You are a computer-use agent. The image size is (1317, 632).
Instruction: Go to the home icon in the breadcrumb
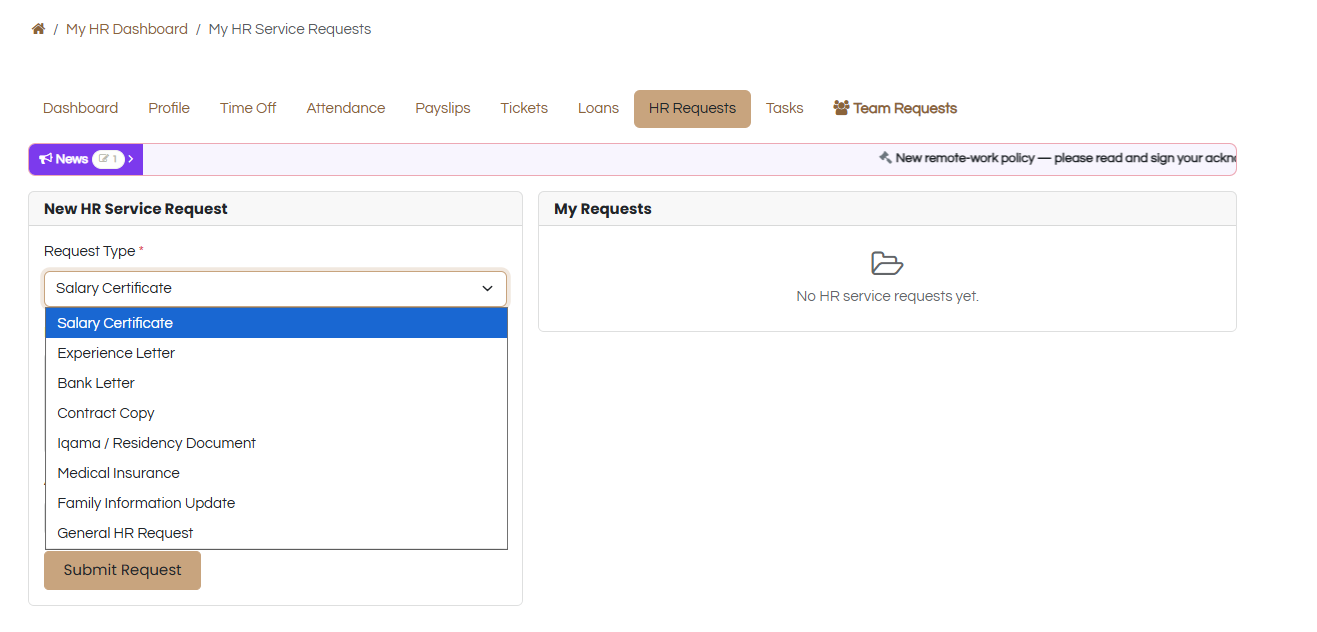(x=38, y=29)
